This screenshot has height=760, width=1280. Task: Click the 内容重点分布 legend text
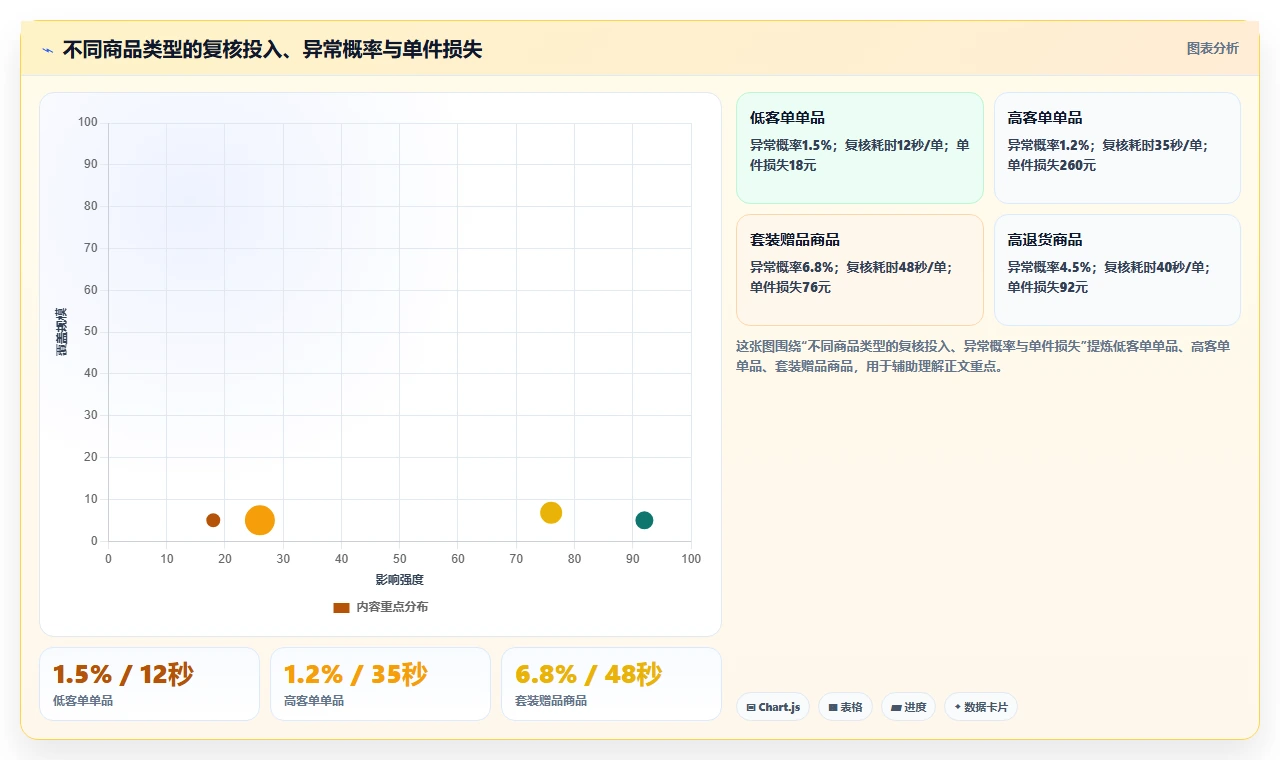pos(392,607)
